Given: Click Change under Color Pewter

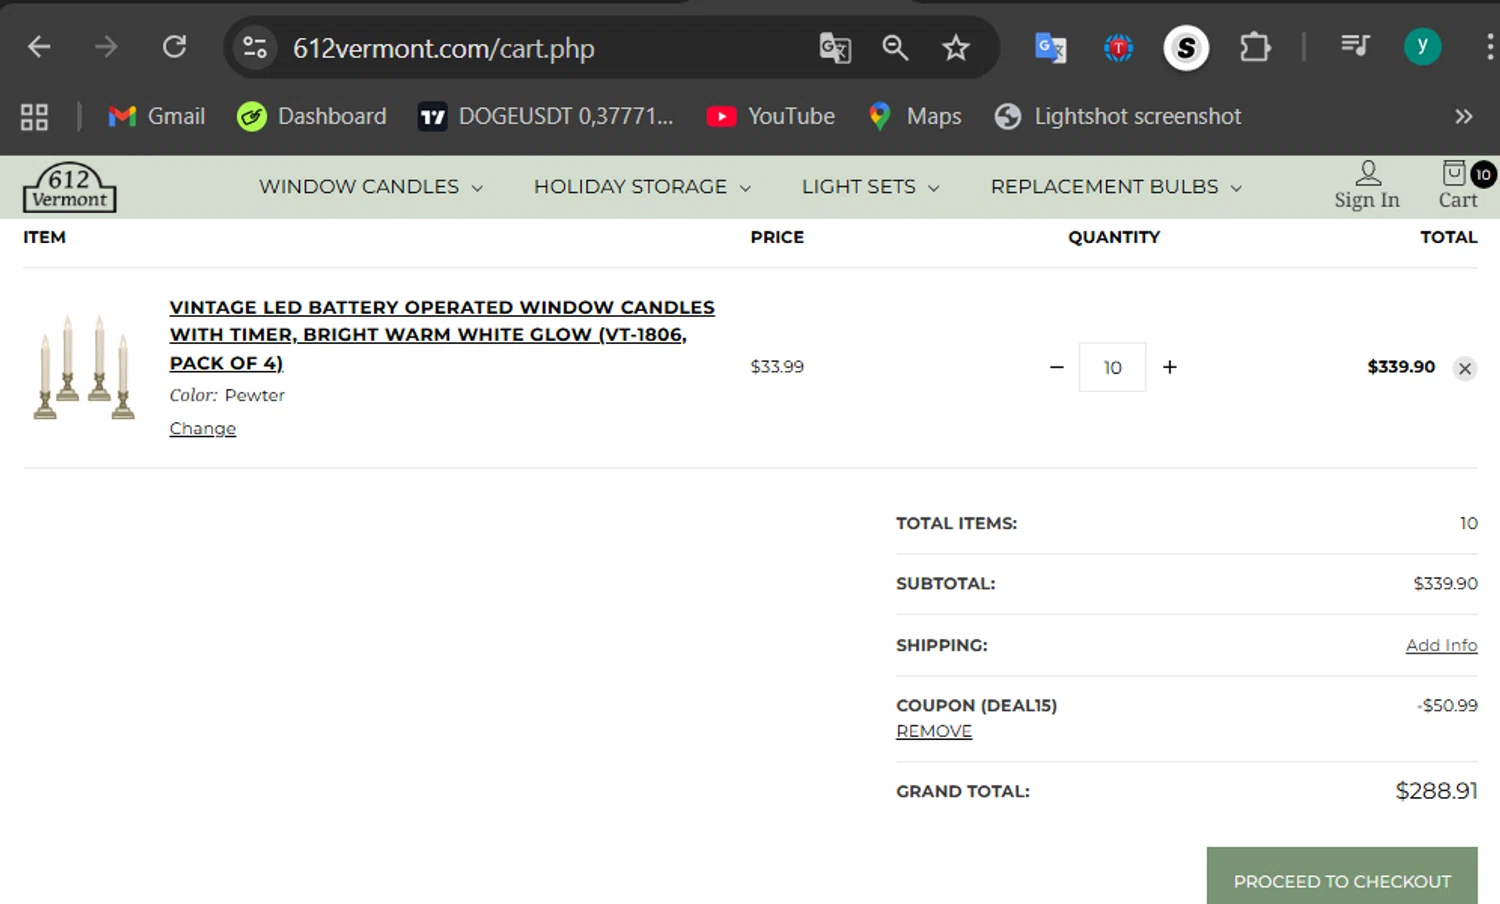Looking at the screenshot, I should click(x=203, y=429).
